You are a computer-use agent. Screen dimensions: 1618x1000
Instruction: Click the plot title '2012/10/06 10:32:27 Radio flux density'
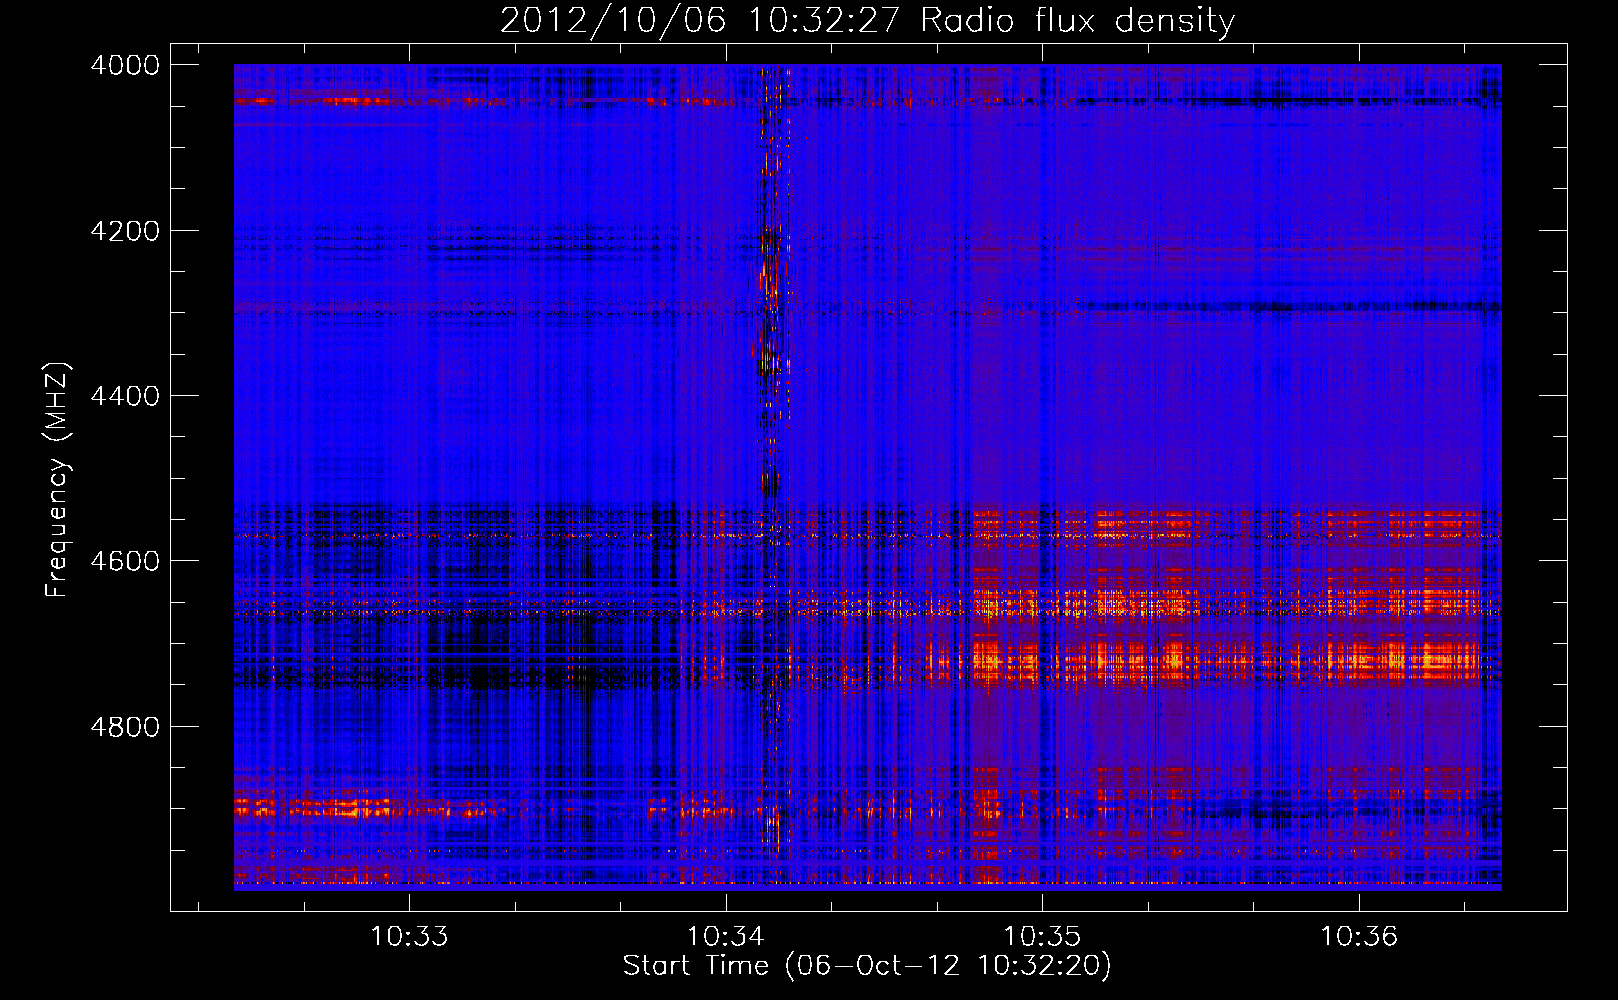point(867,21)
